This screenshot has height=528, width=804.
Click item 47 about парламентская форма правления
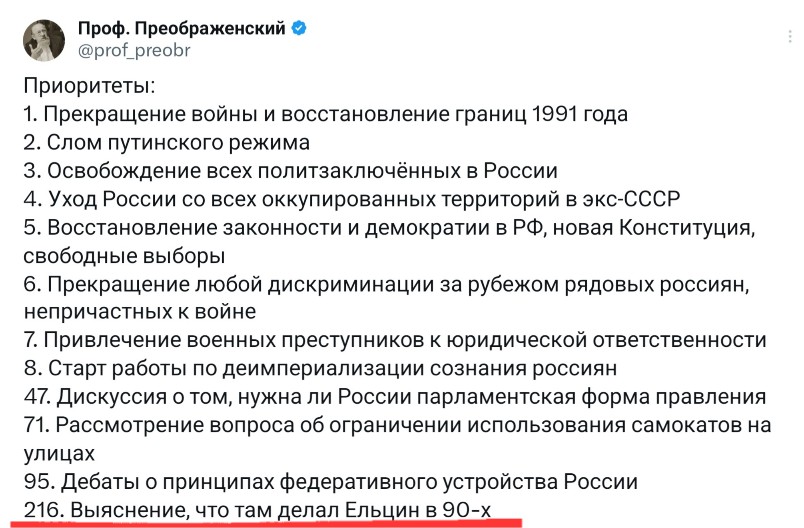[x=395, y=397]
